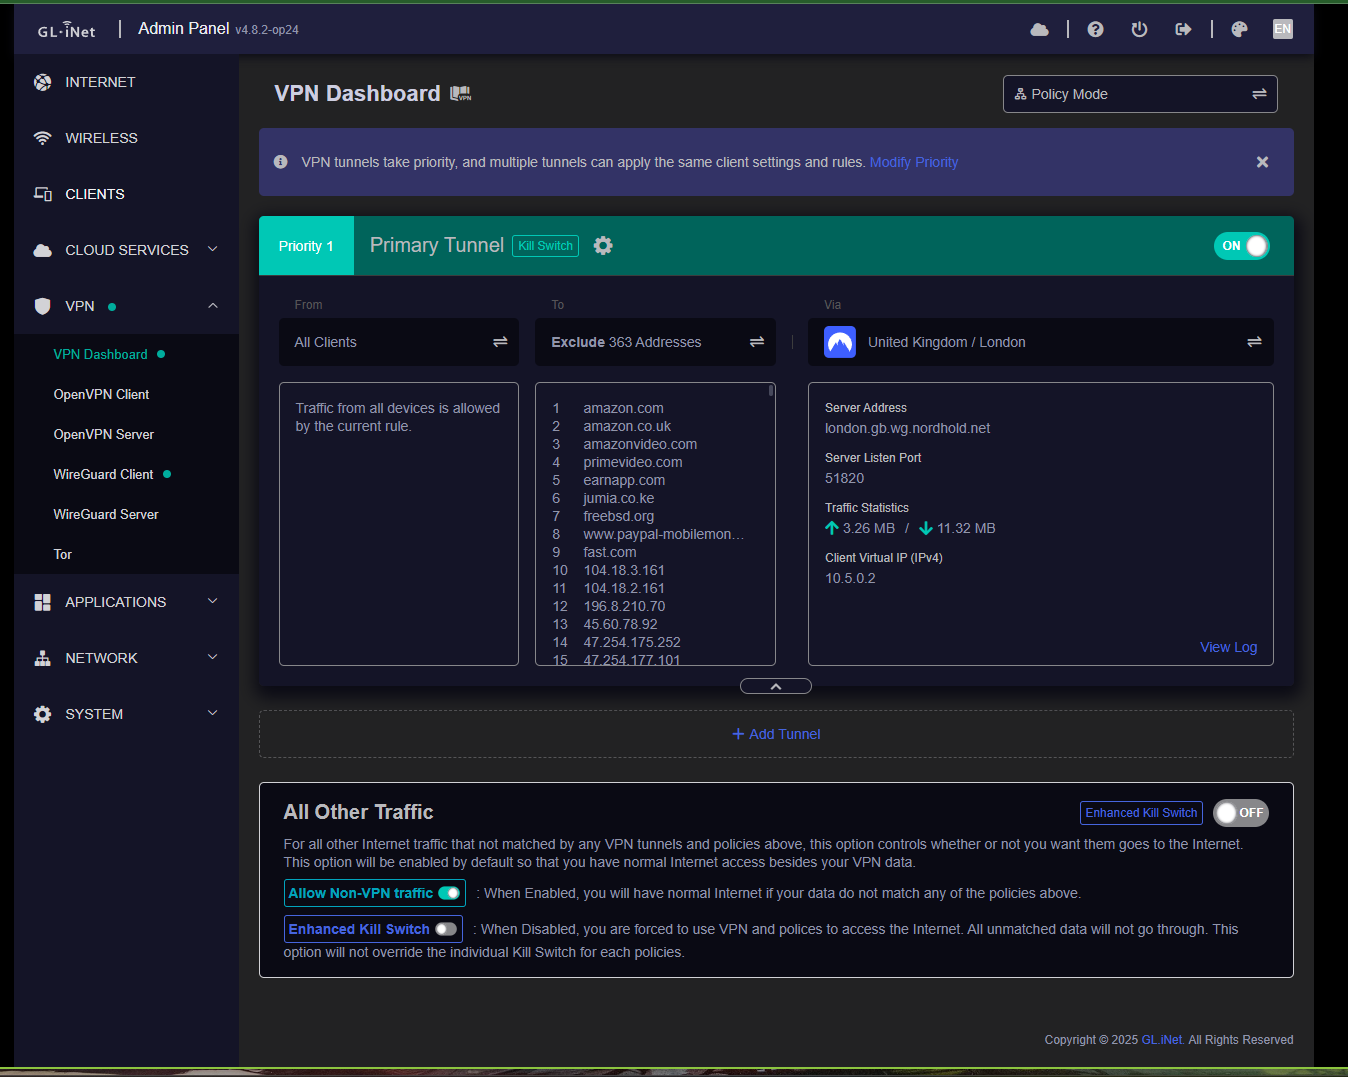Viewport: 1348px width, 1077px height.
Task: Open WireGuard Client in sidebar
Action: pyautogui.click(x=103, y=474)
